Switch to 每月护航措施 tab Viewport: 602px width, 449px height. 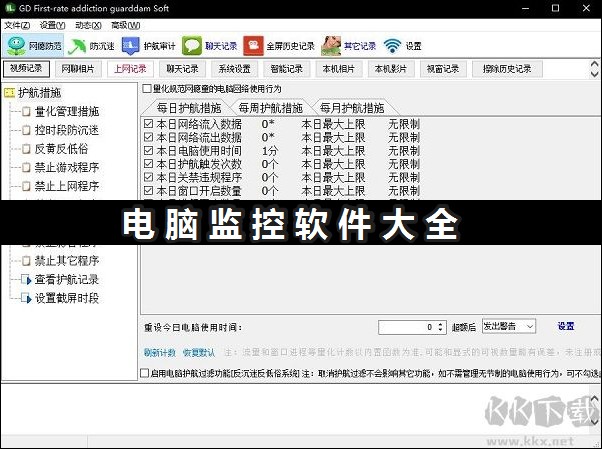(x=352, y=108)
